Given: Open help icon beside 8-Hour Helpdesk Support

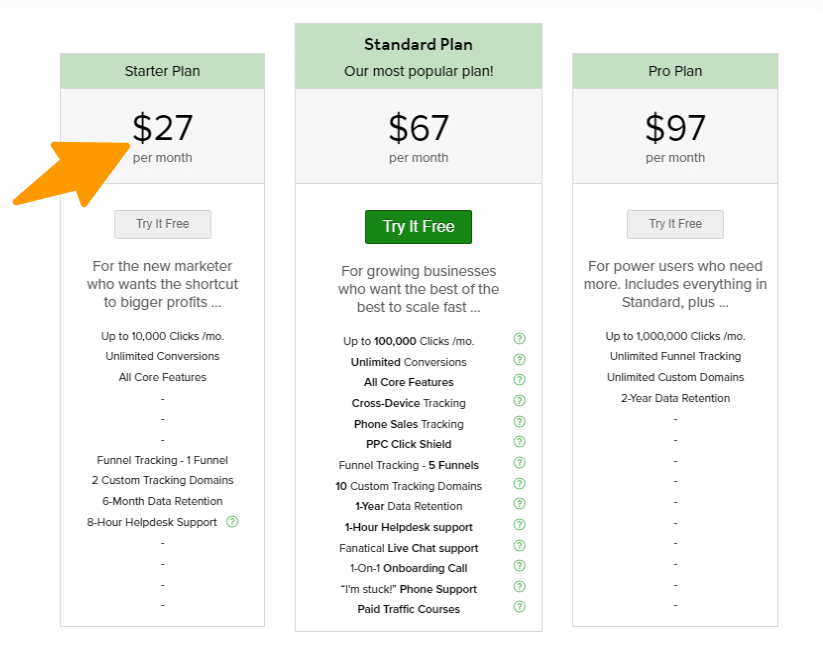Looking at the screenshot, I should pyautogui.click(x=232, y=522).
